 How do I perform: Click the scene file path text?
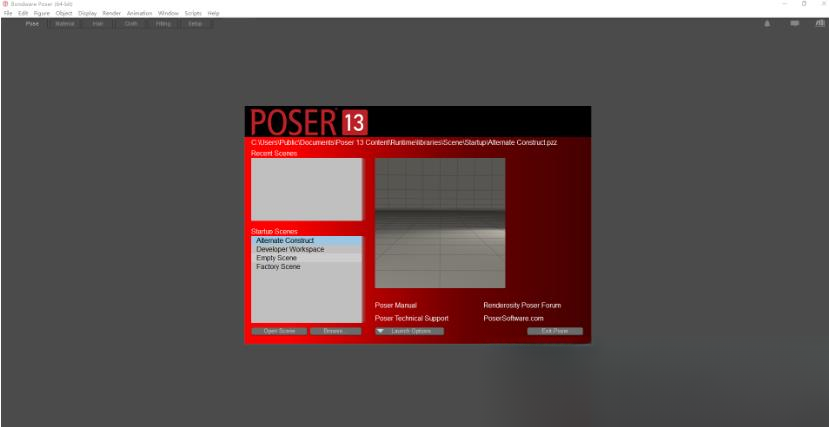click(x=404, y=143)
